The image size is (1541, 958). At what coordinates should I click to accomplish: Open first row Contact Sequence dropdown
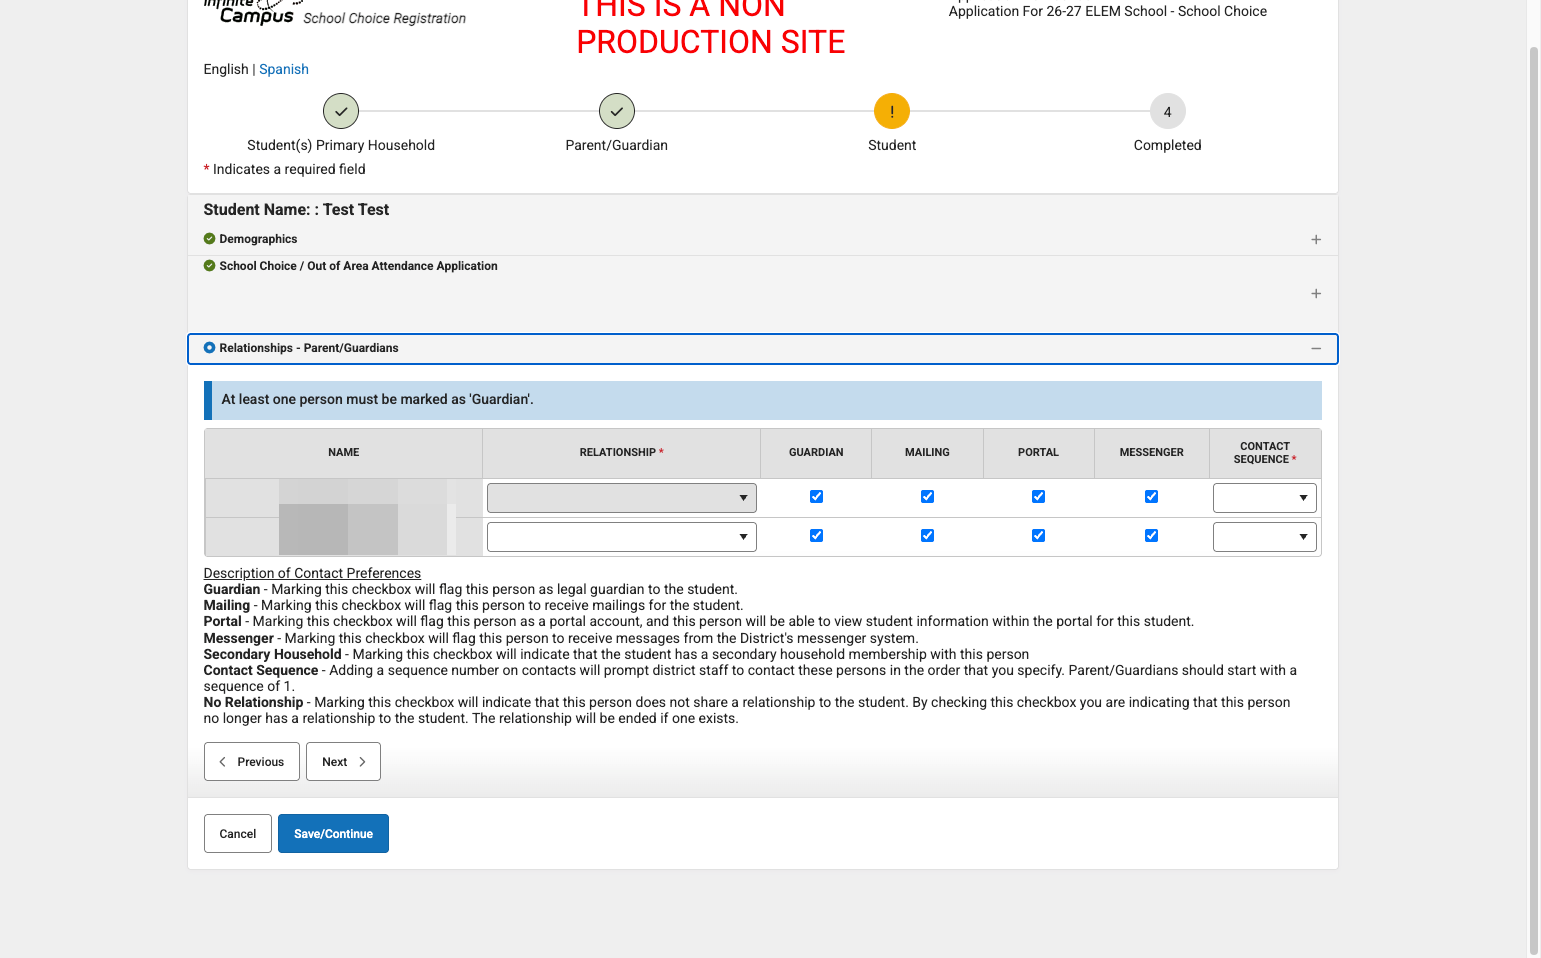(1264, 498)
